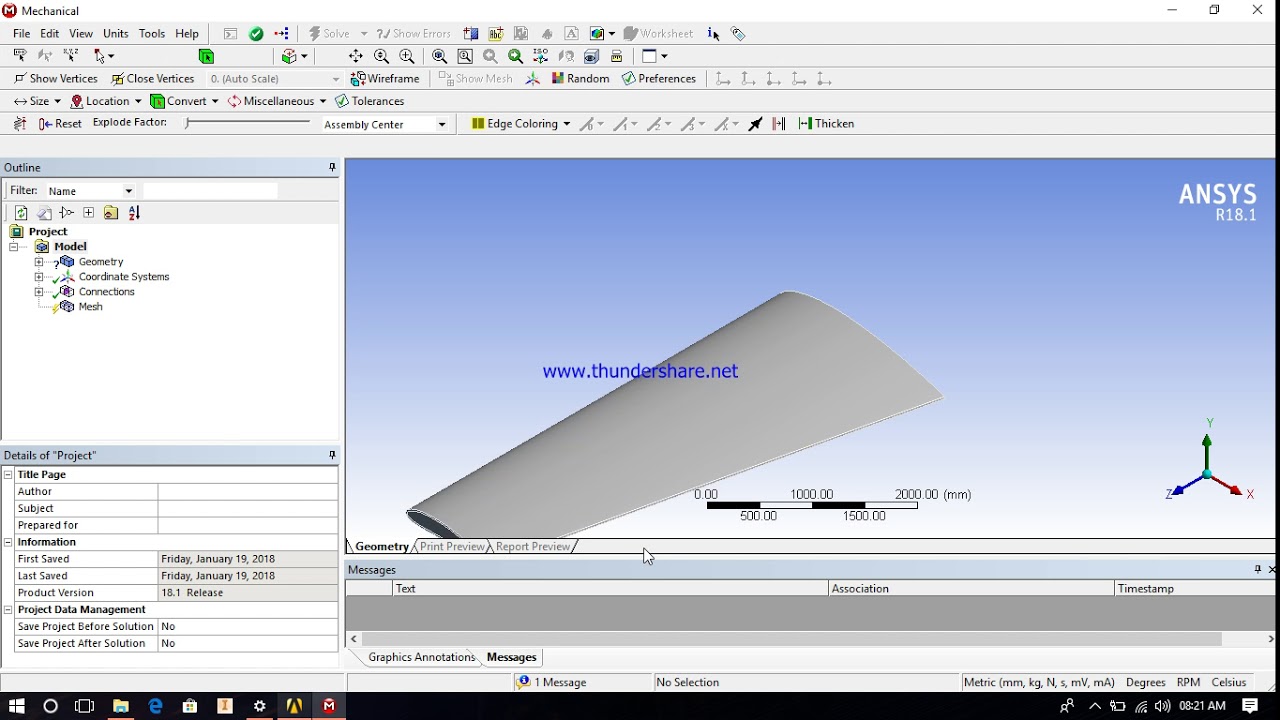Open the Tools menu
The height and width of the screenshot is (720, 1280).
coord(152,34)
